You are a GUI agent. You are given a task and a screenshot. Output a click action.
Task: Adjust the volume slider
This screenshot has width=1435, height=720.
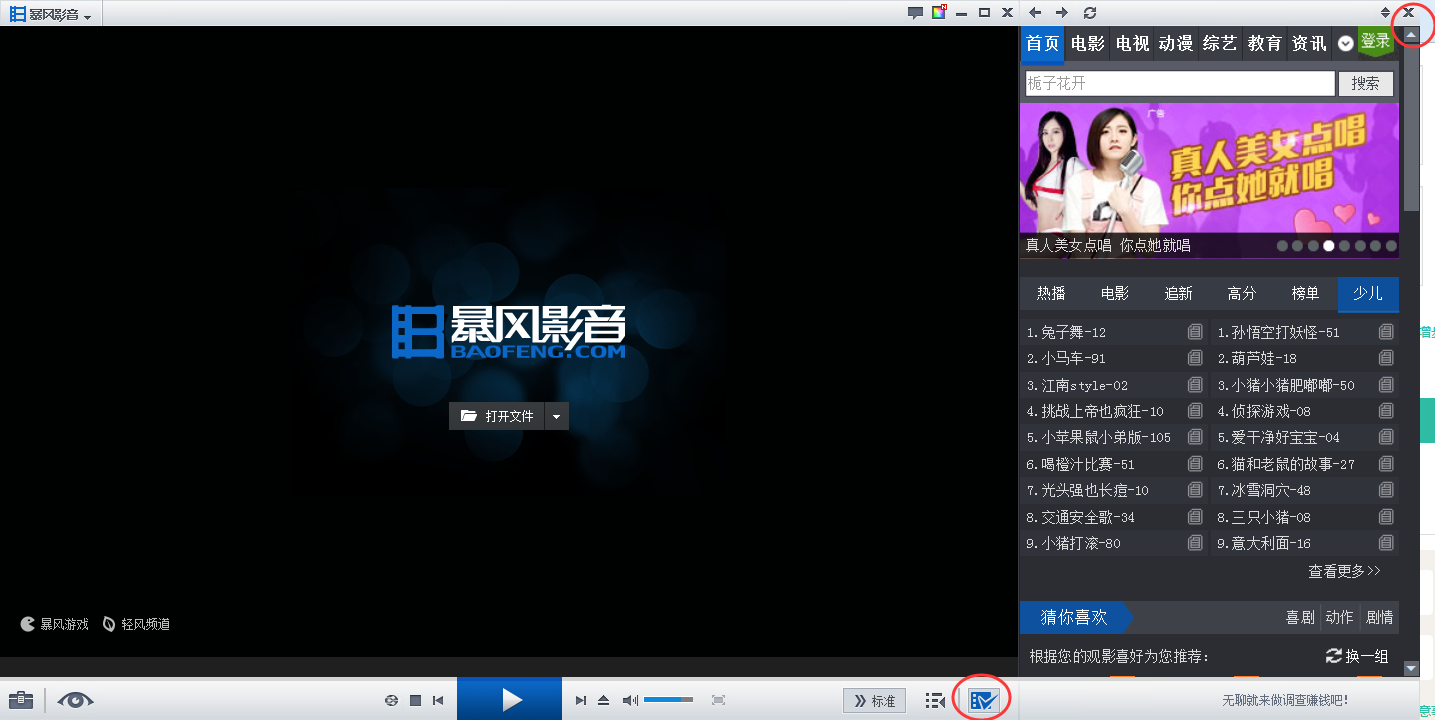[668, 701]
